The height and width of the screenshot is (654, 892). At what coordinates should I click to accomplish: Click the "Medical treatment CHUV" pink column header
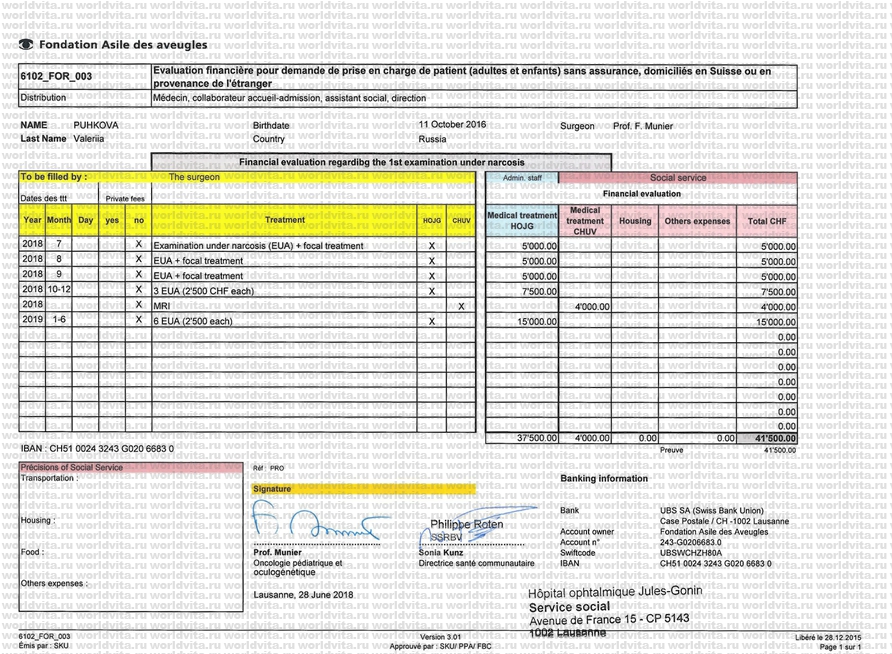click(x=585, y=221)
